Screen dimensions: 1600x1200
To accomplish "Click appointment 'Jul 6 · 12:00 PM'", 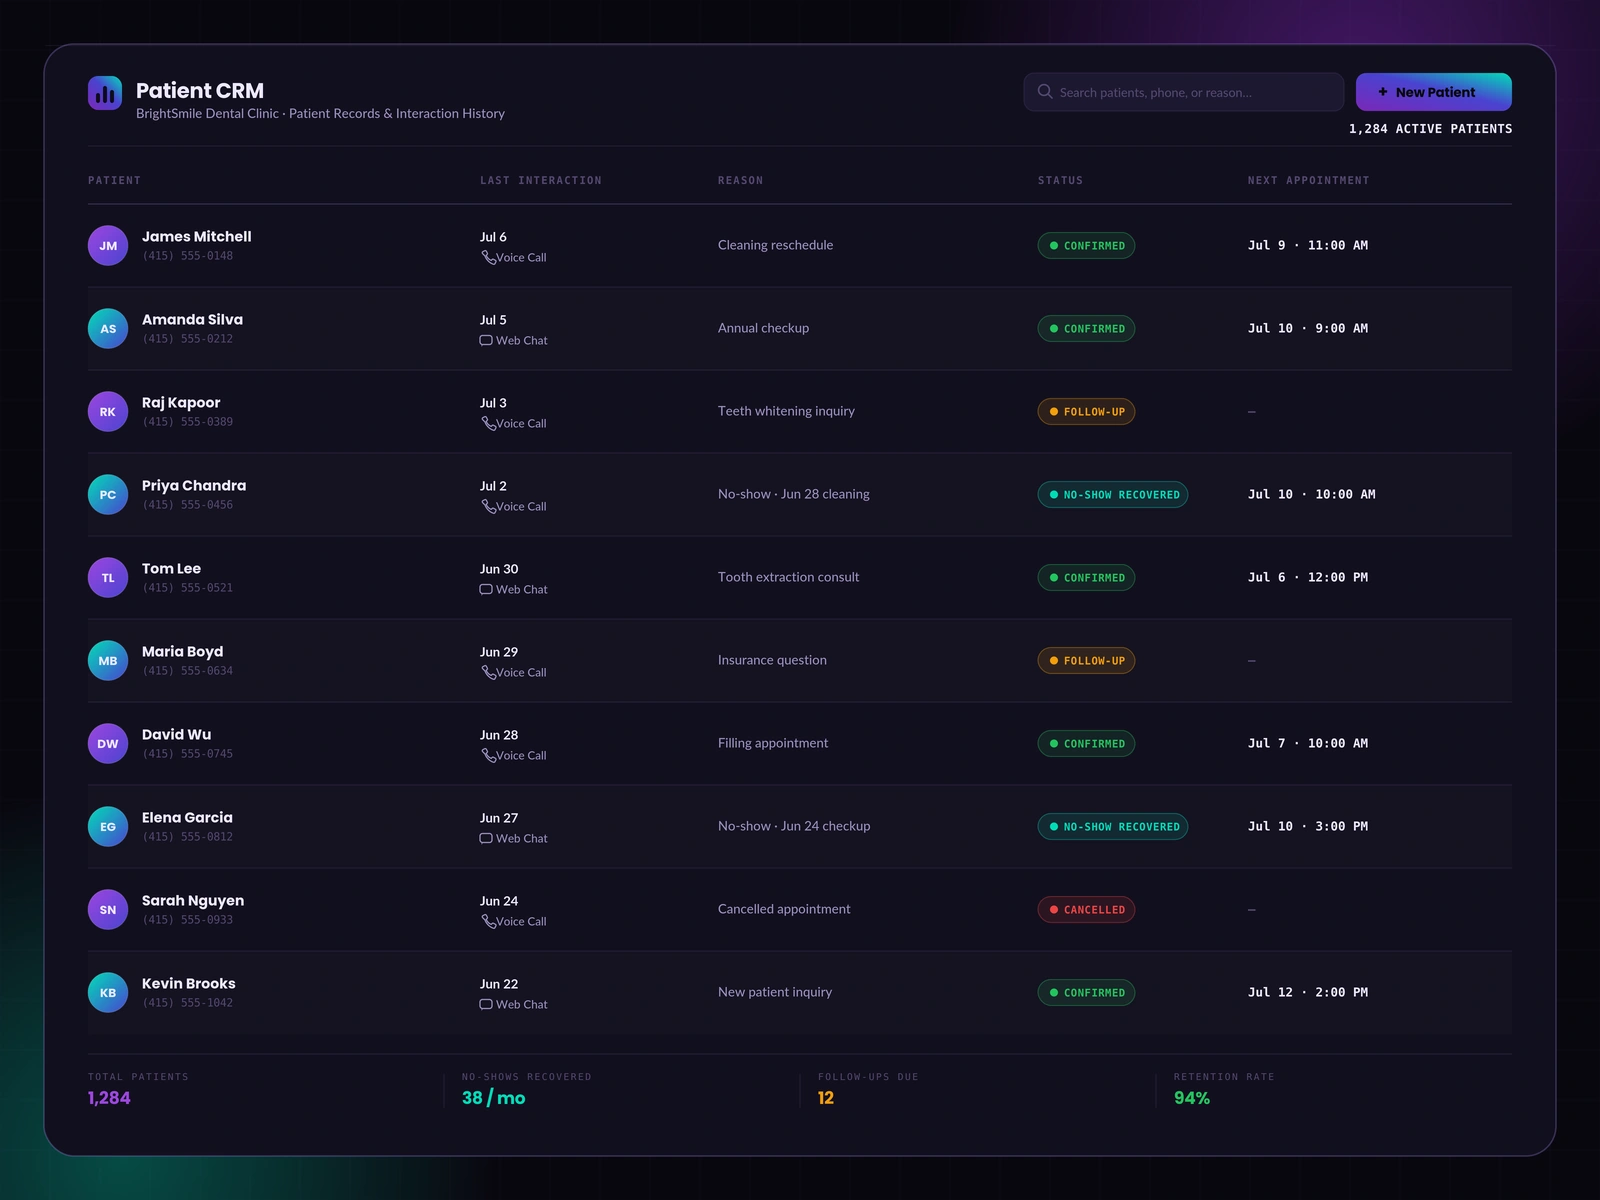I will [x=1308, y=577].
